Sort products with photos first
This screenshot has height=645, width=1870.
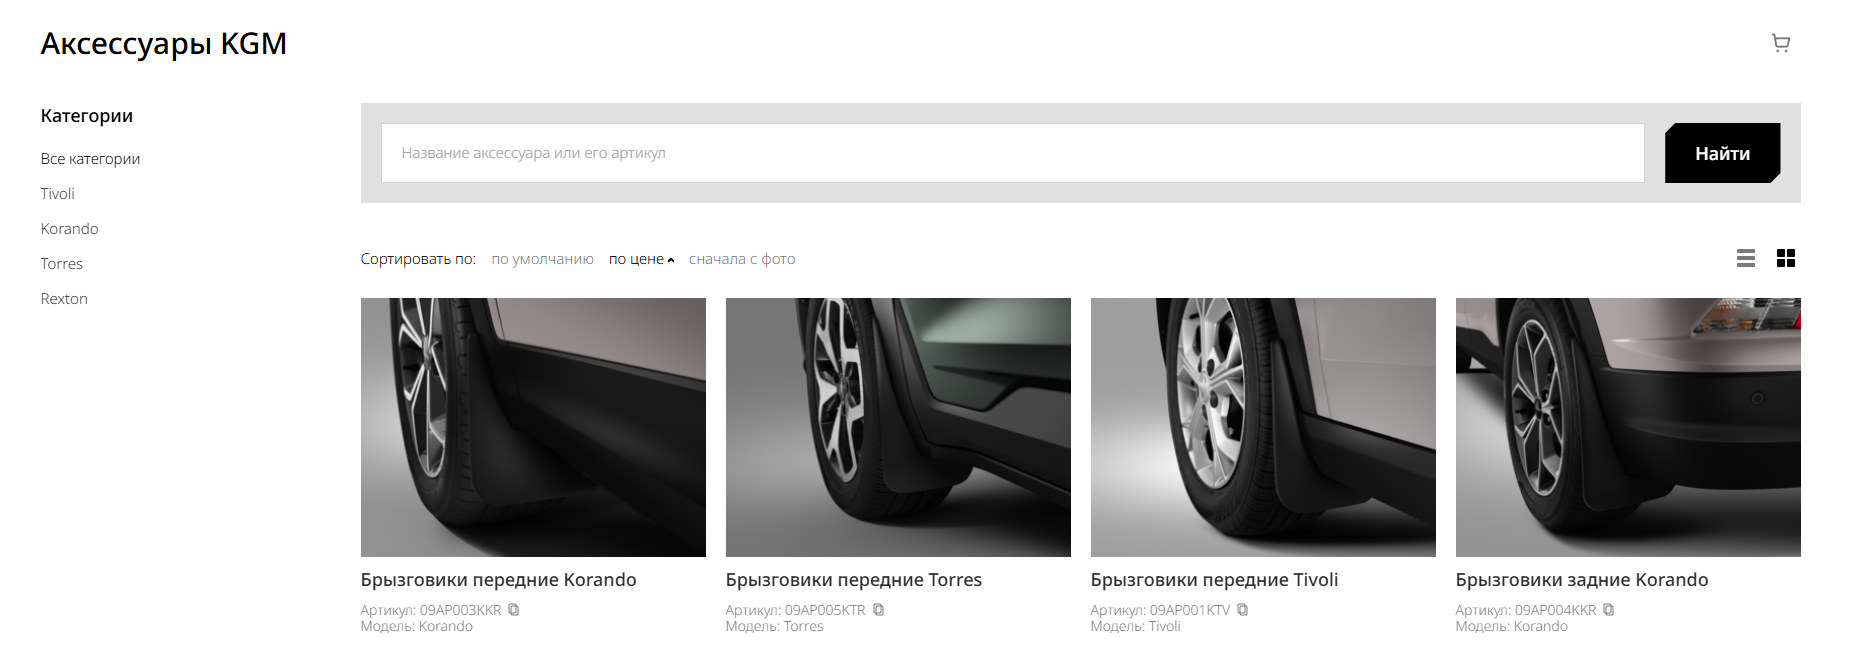click(741, 259)
